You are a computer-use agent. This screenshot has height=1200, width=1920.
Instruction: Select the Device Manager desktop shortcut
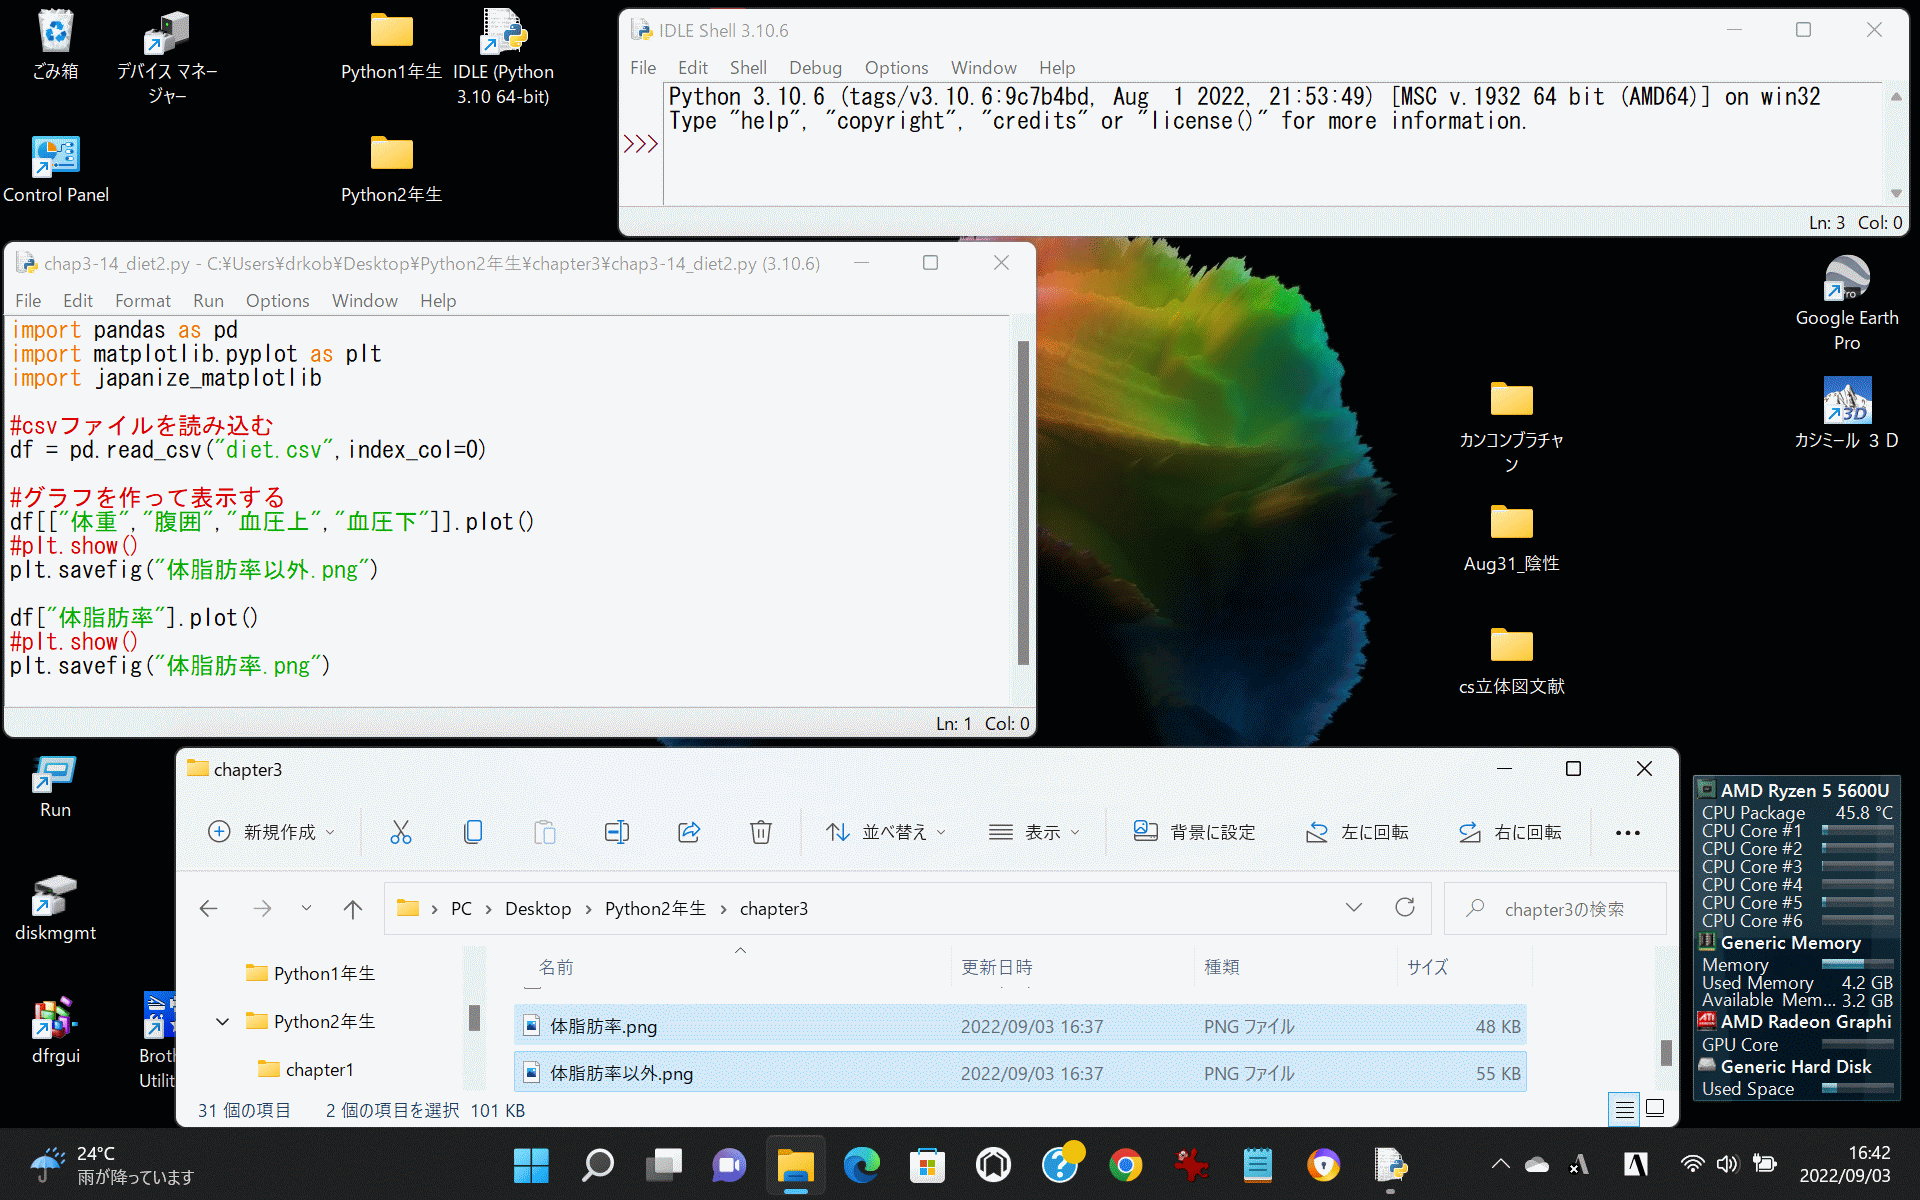167,58
